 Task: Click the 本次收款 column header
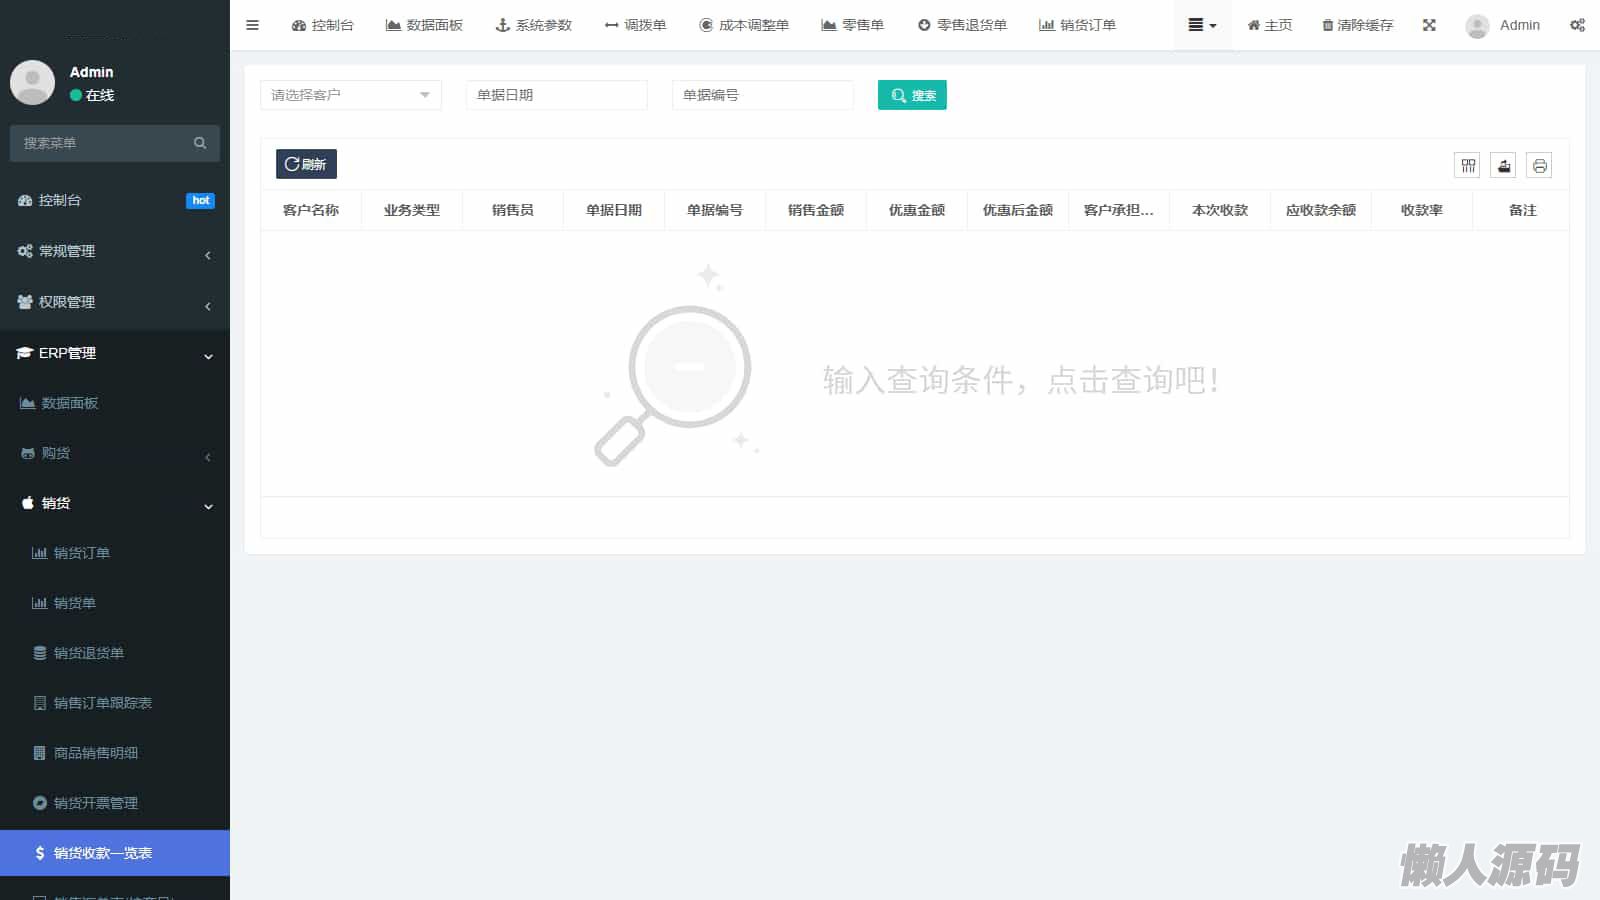(1220, 210)
